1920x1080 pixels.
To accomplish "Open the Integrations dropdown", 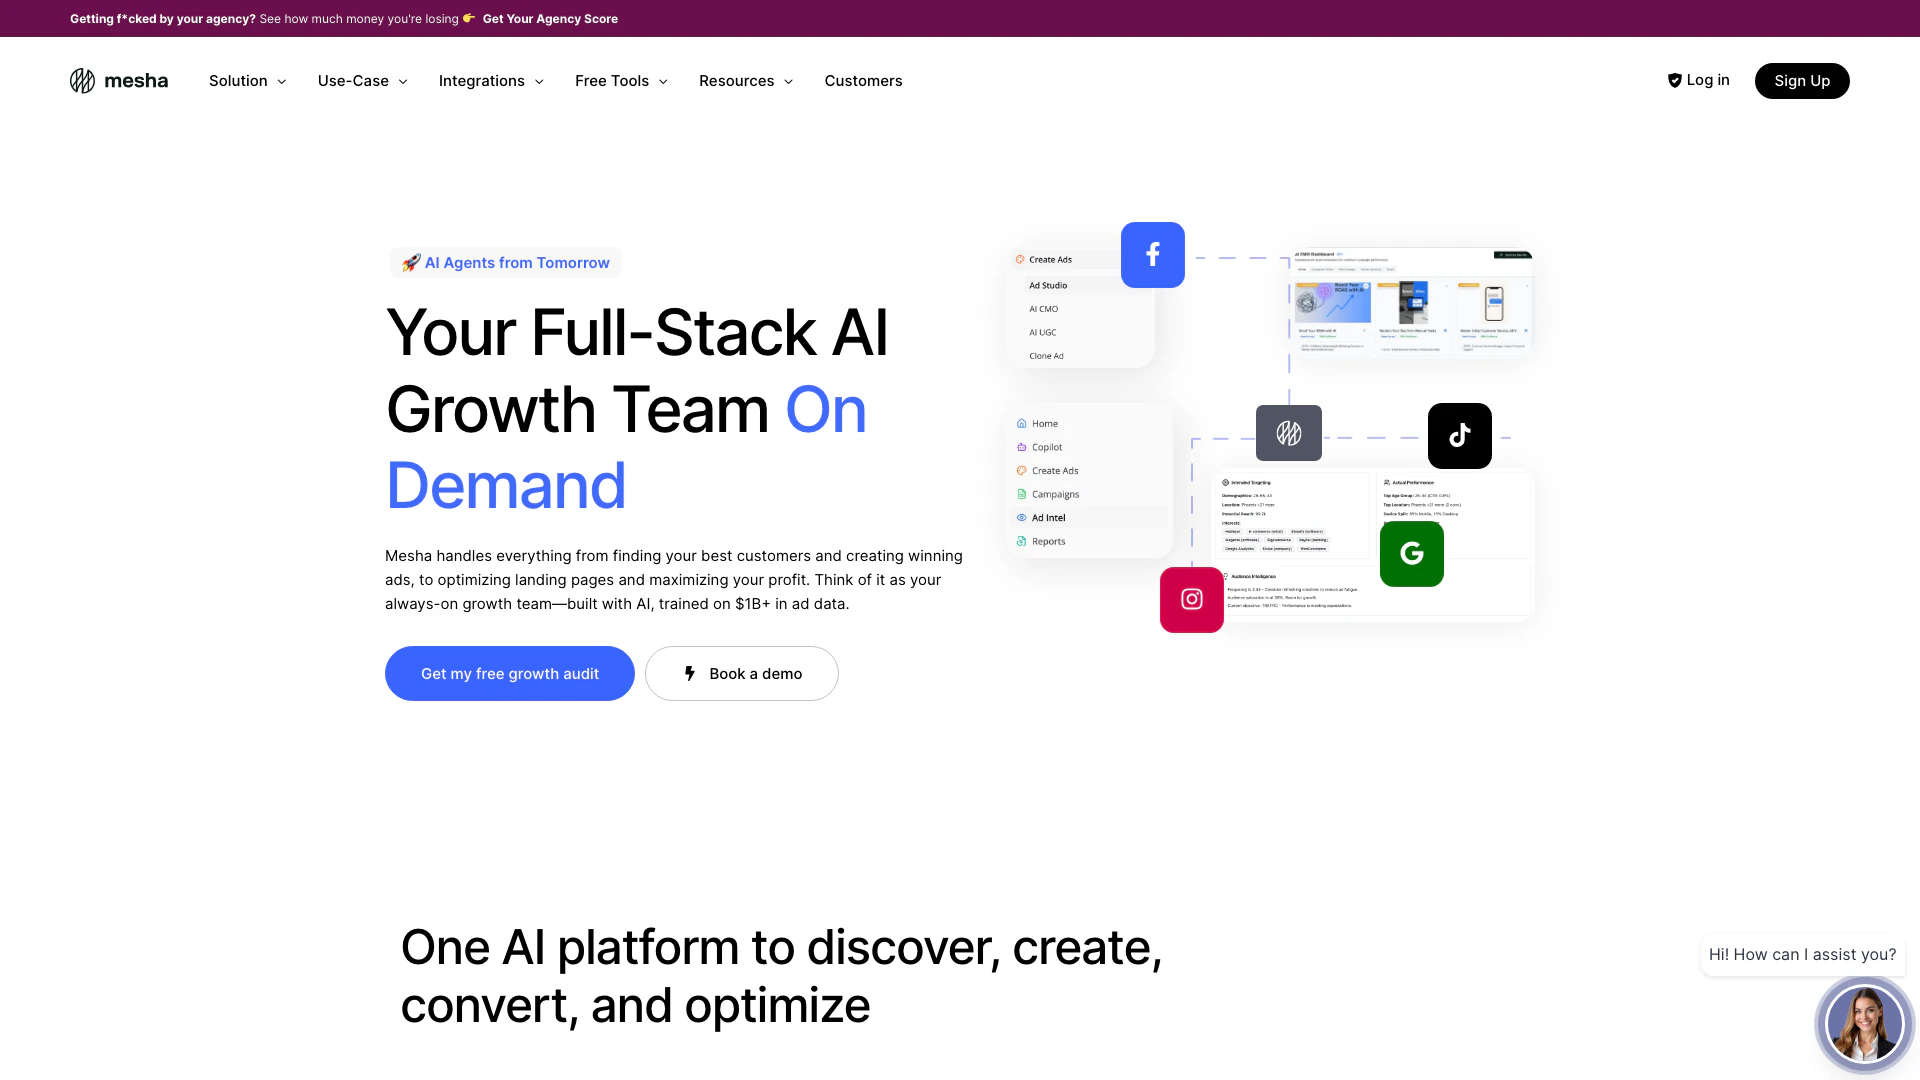I will pos(491,81).
